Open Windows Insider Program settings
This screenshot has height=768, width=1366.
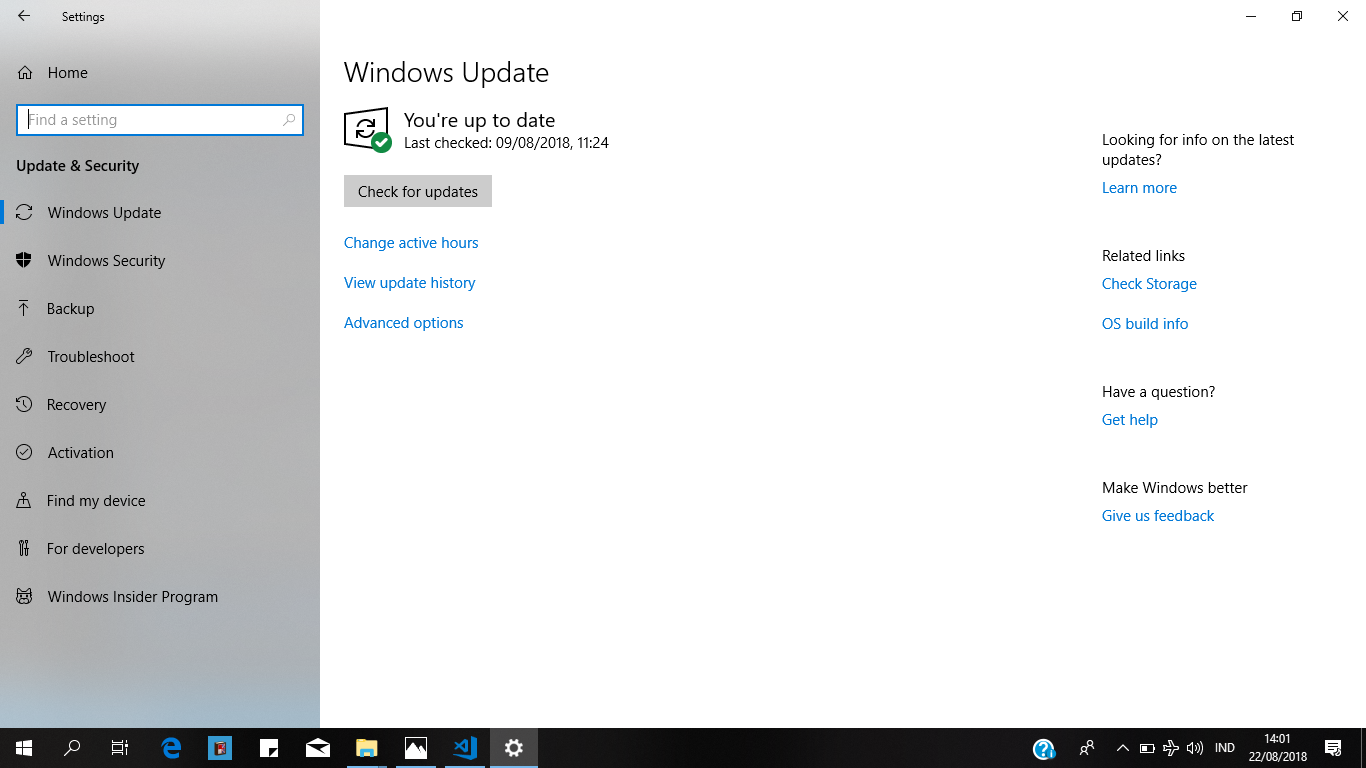tap(160, 596)
